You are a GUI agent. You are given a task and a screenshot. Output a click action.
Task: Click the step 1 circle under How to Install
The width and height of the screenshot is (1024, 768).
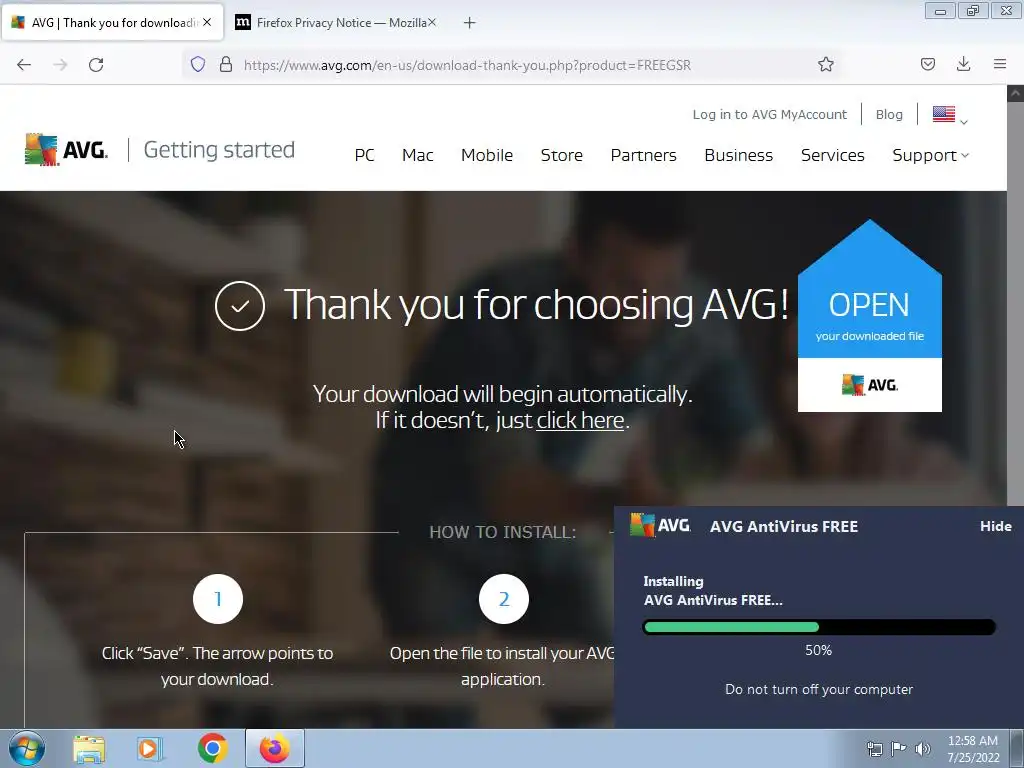pos(217,599)
